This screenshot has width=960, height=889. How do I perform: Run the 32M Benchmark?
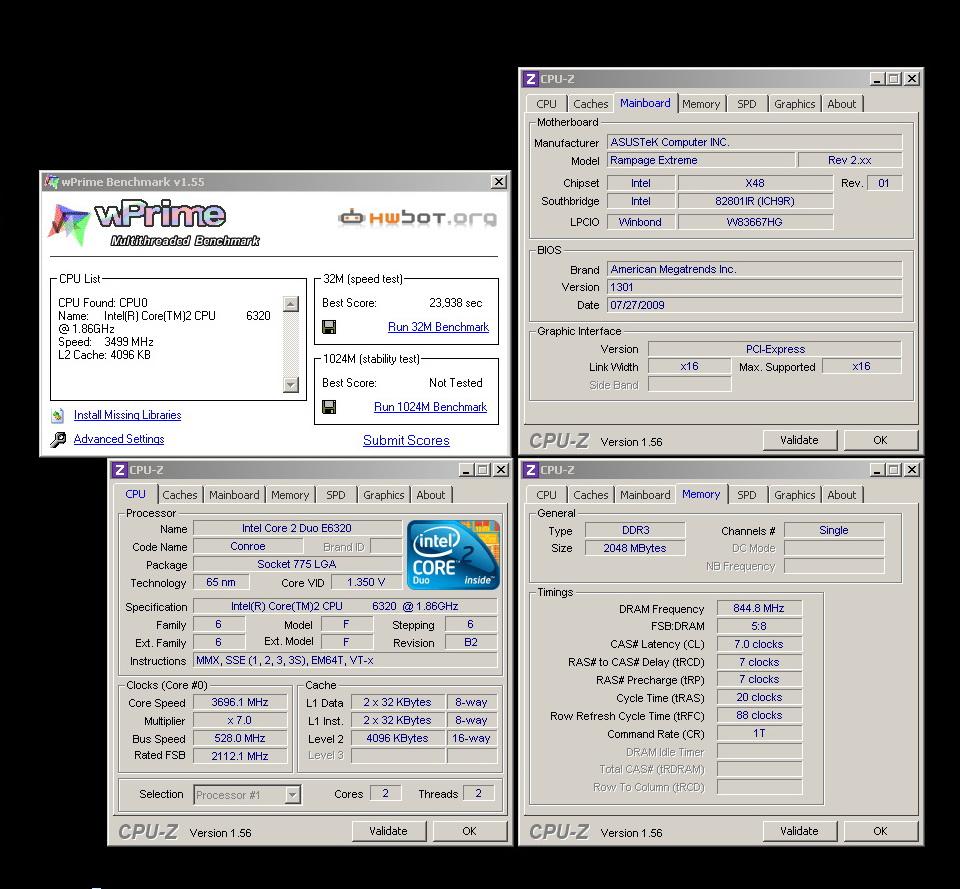[438, 327]
